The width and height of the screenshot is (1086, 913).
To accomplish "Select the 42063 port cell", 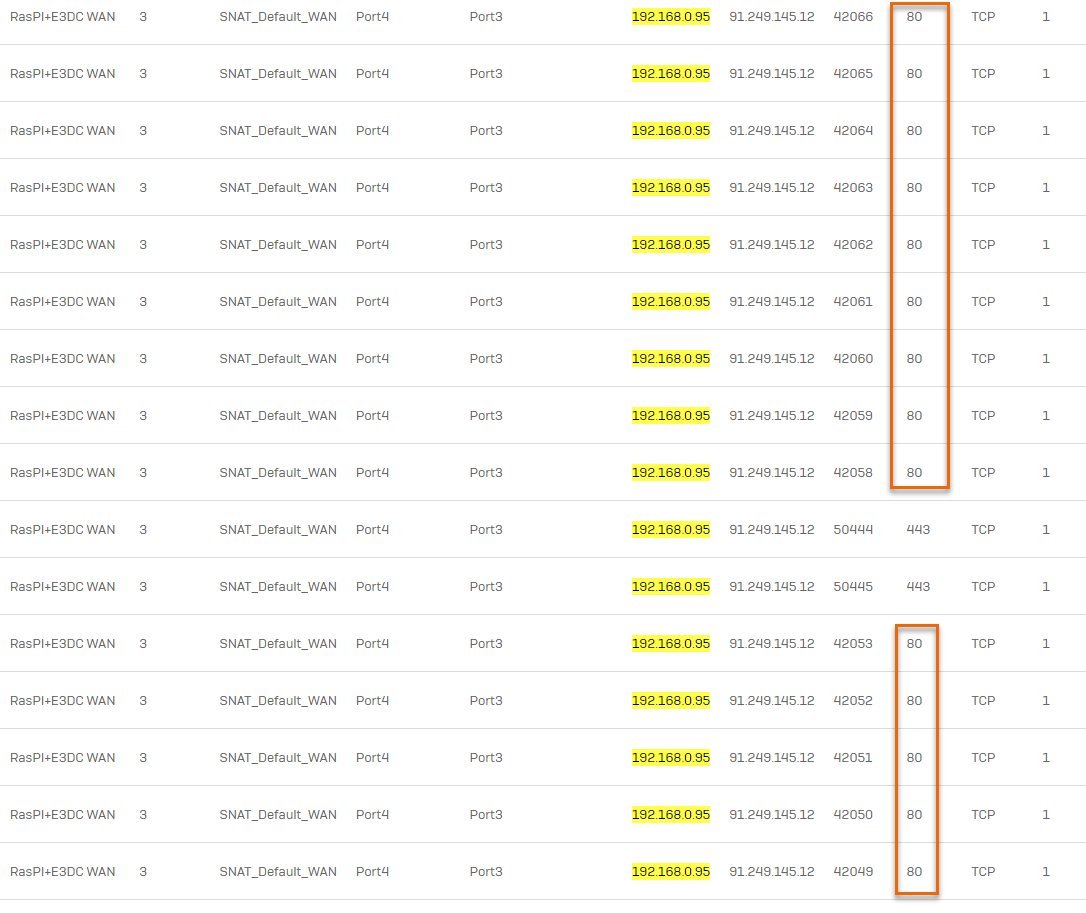I will (x=853, y=188).
